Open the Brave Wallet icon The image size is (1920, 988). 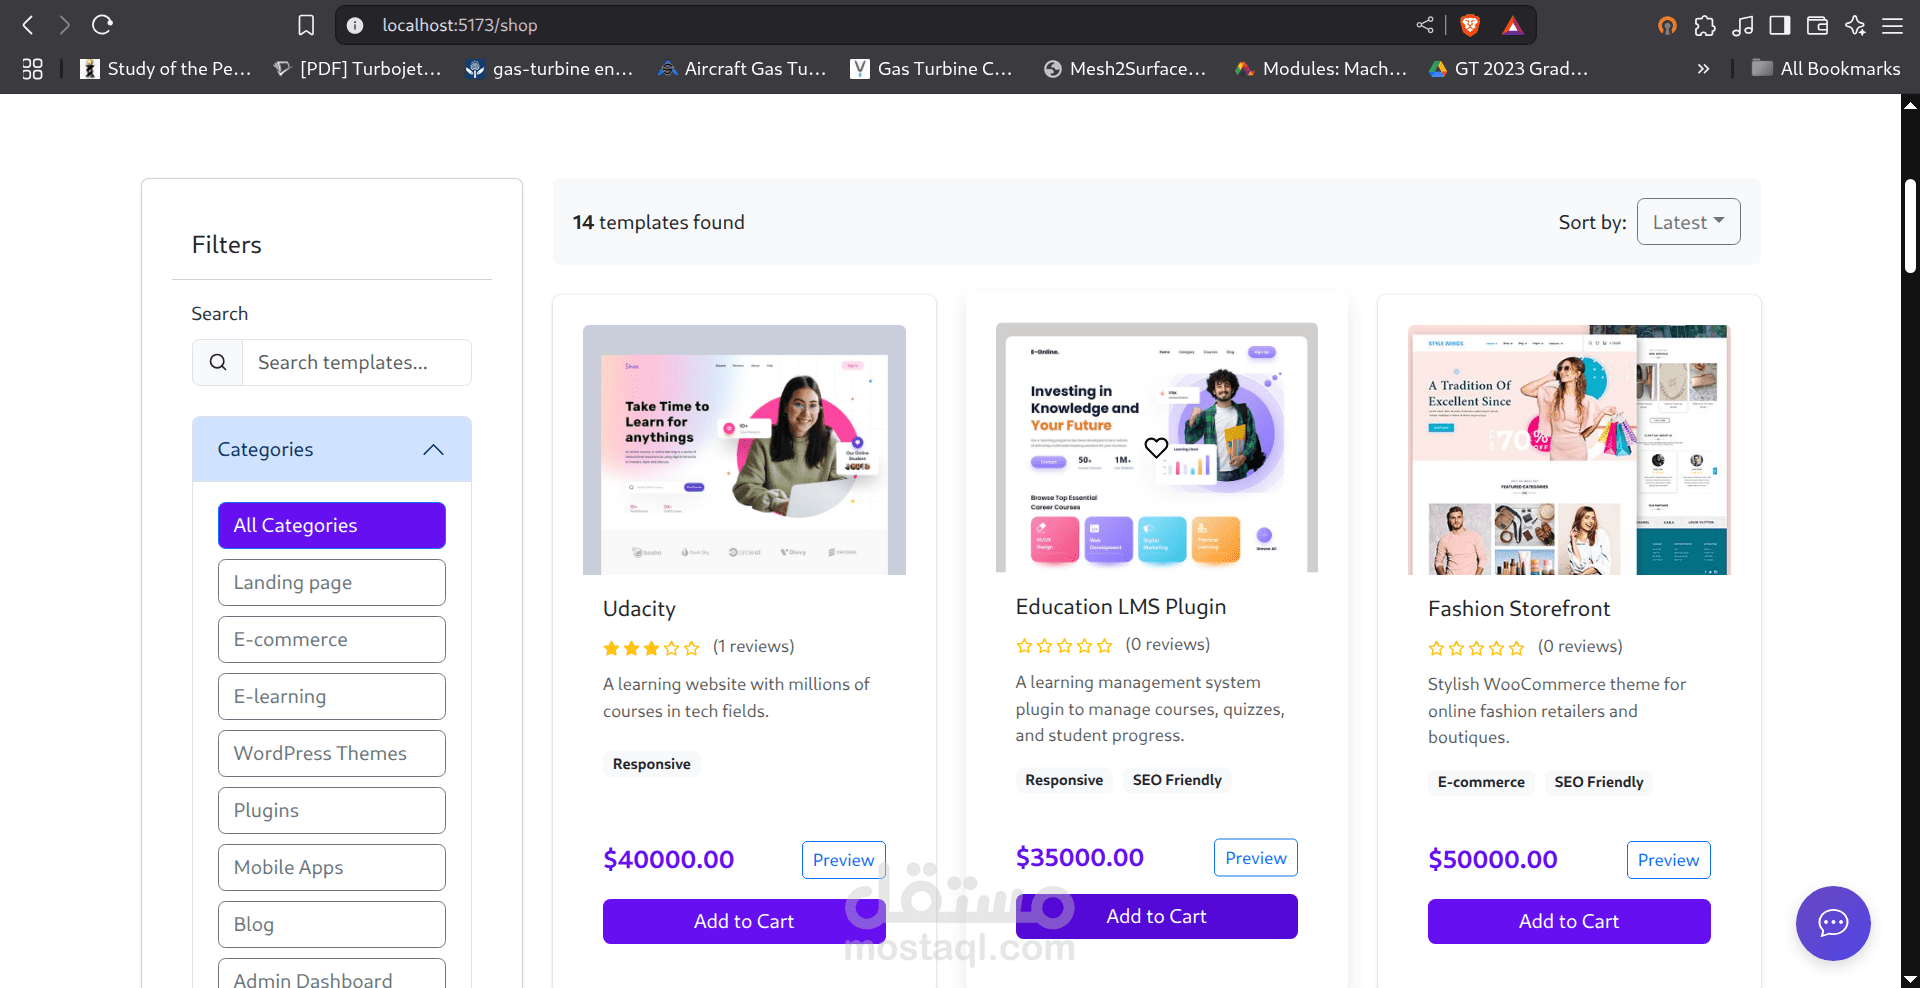click(1818, 26)
